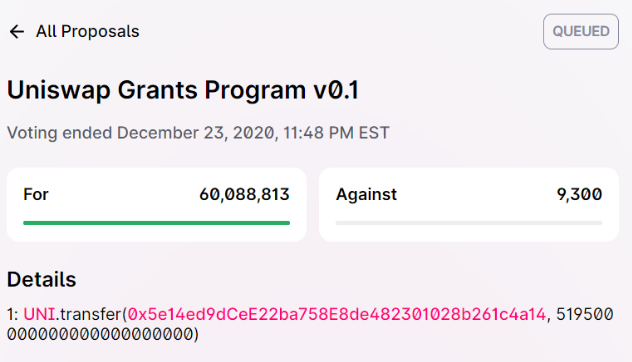Screen dimensions: 632x362
Task: Click the back arrow icon
Action: pos(17,31)
